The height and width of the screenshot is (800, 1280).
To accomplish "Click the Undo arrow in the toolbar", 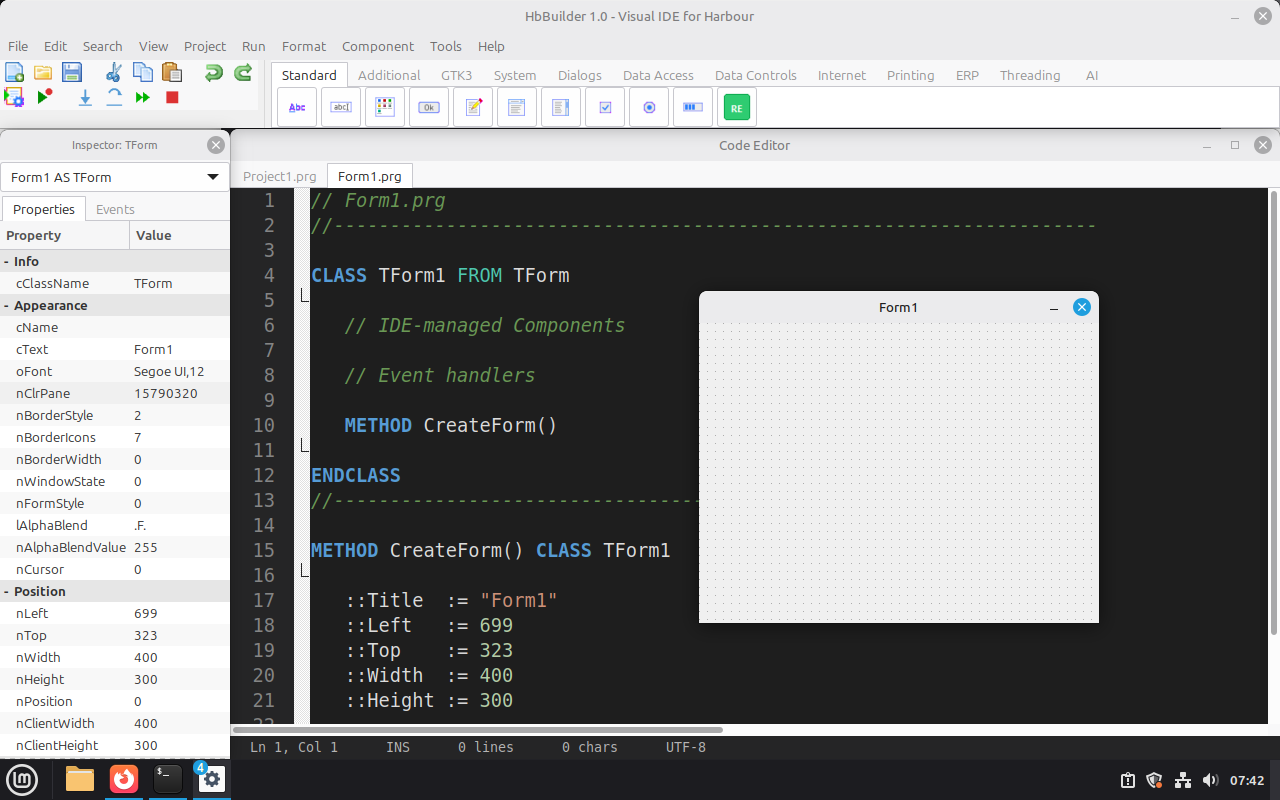I will point(212,72).
